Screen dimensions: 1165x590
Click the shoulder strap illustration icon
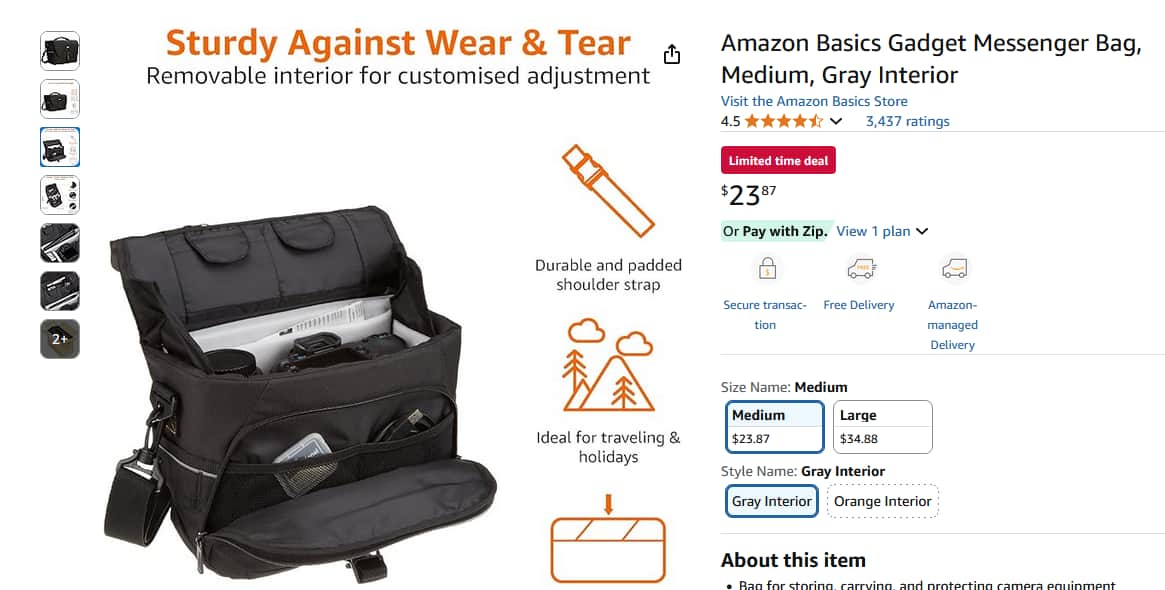(x=608, y=191)
